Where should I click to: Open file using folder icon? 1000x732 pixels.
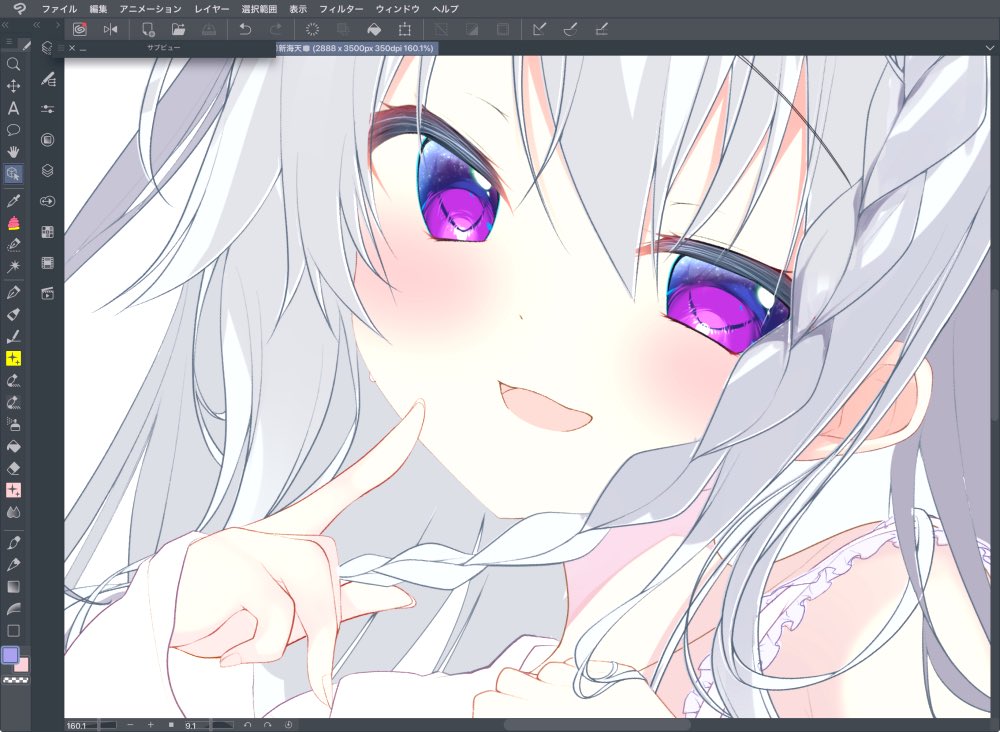tap(179, 29)
